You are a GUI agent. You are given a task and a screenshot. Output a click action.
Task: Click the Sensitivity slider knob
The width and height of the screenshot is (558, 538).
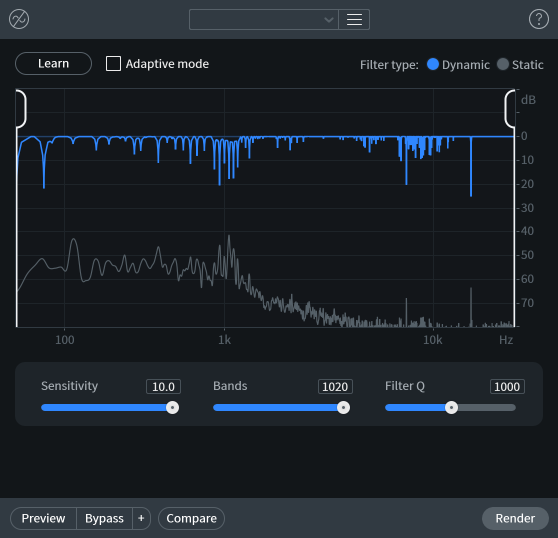[x=173, y=407]
